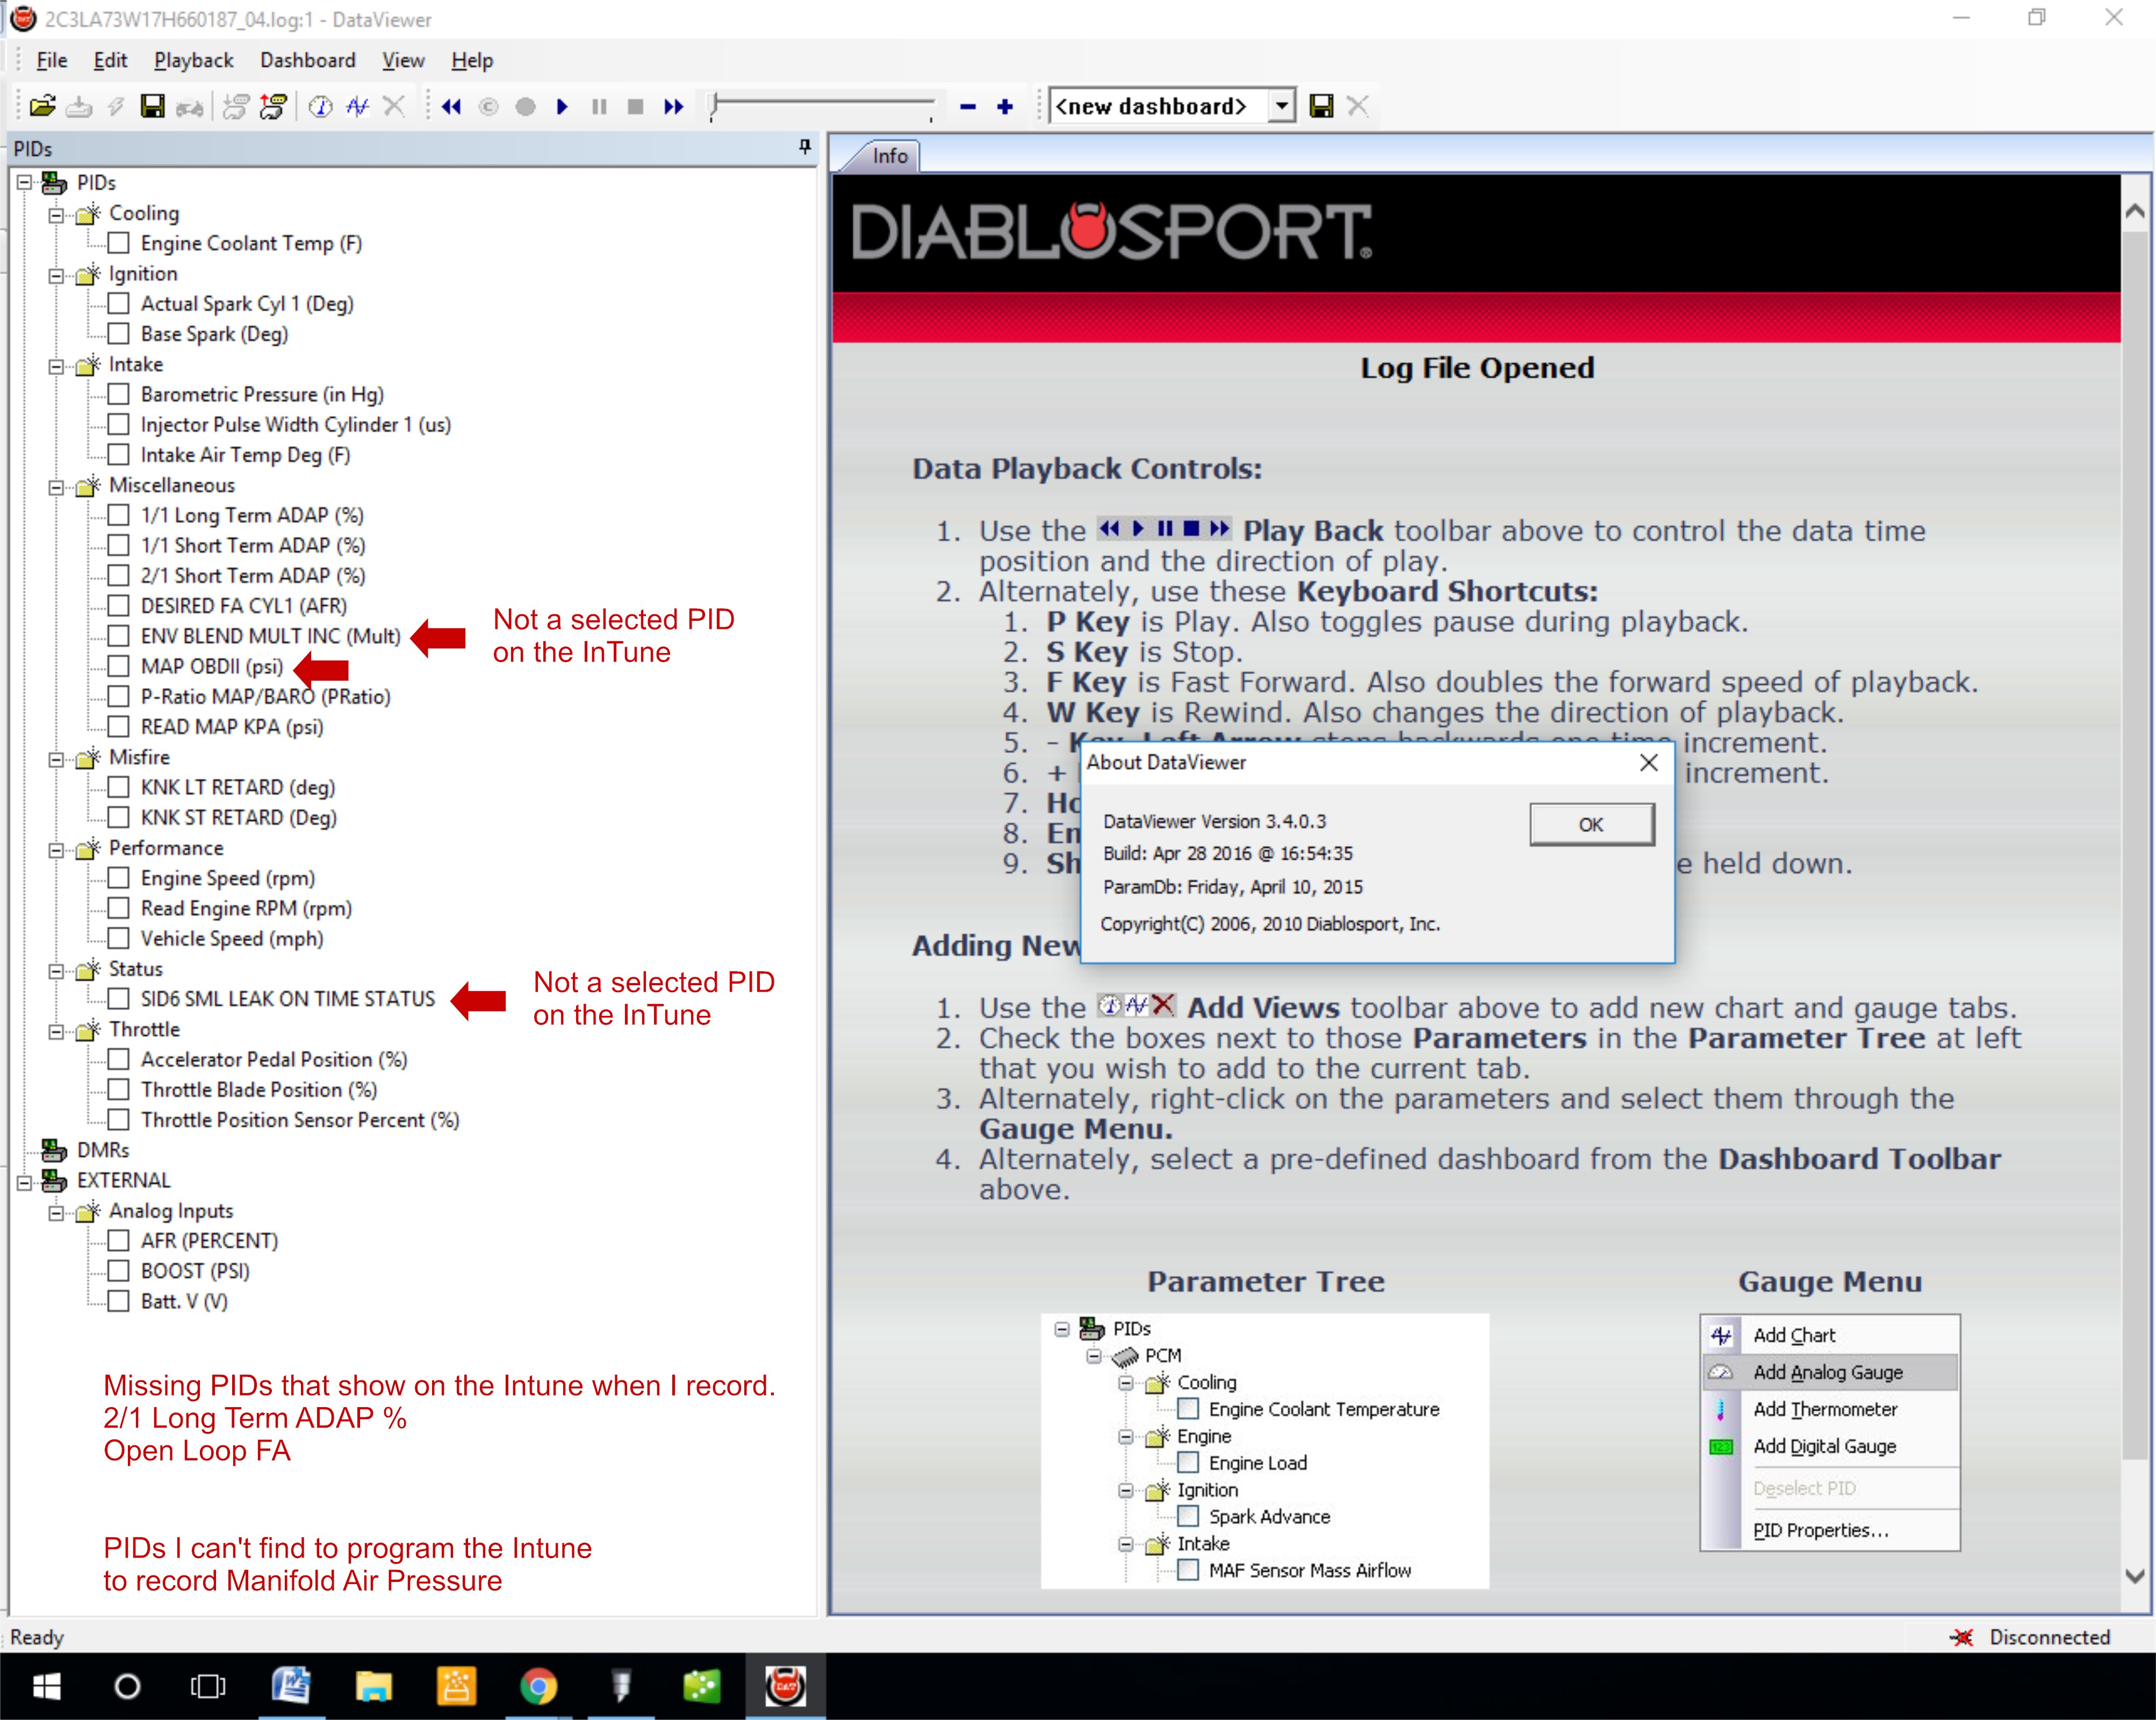
Task: Collapse the Ignition folder
Action: pos(56,275)
